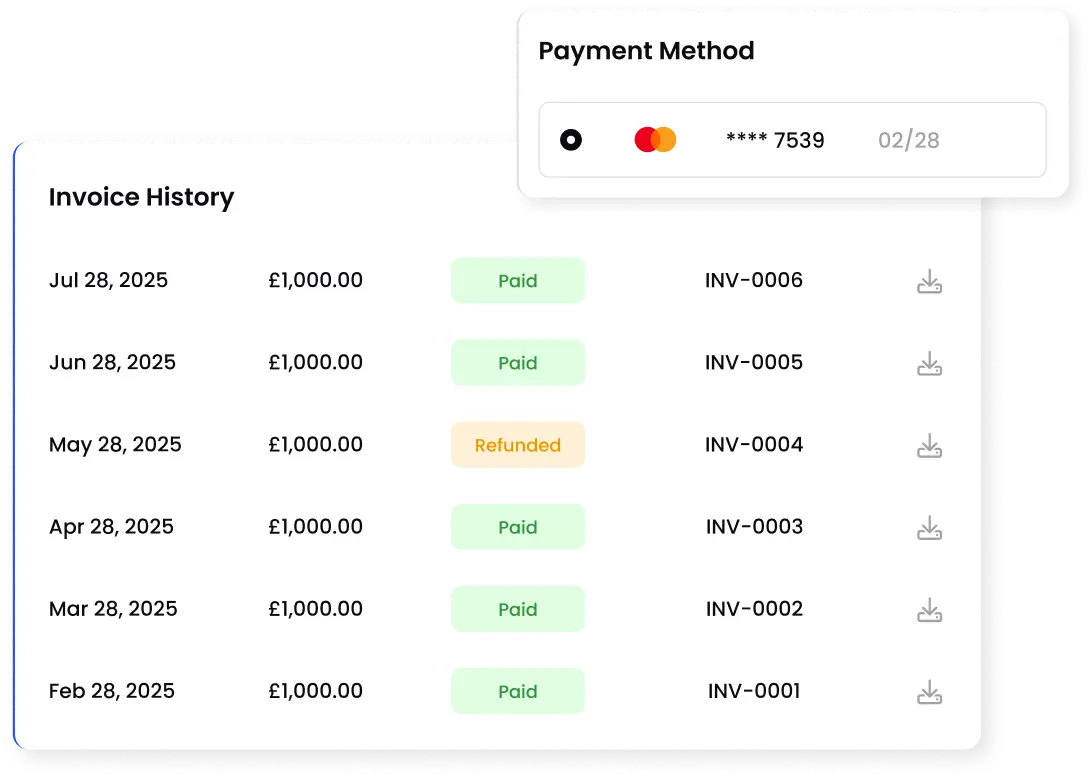Click the card expiry date 02/28
1091x780 pixels.
pos(909,140)
